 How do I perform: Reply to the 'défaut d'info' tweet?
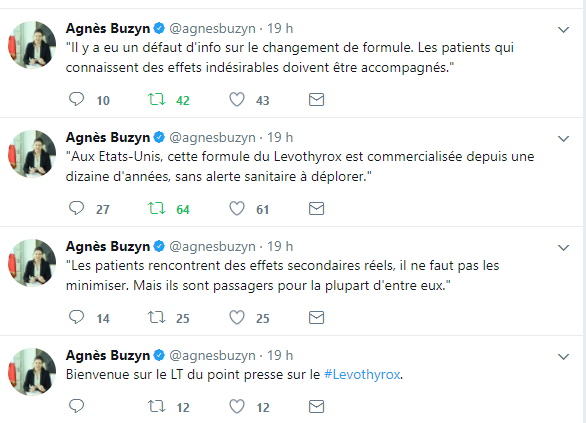77,99
